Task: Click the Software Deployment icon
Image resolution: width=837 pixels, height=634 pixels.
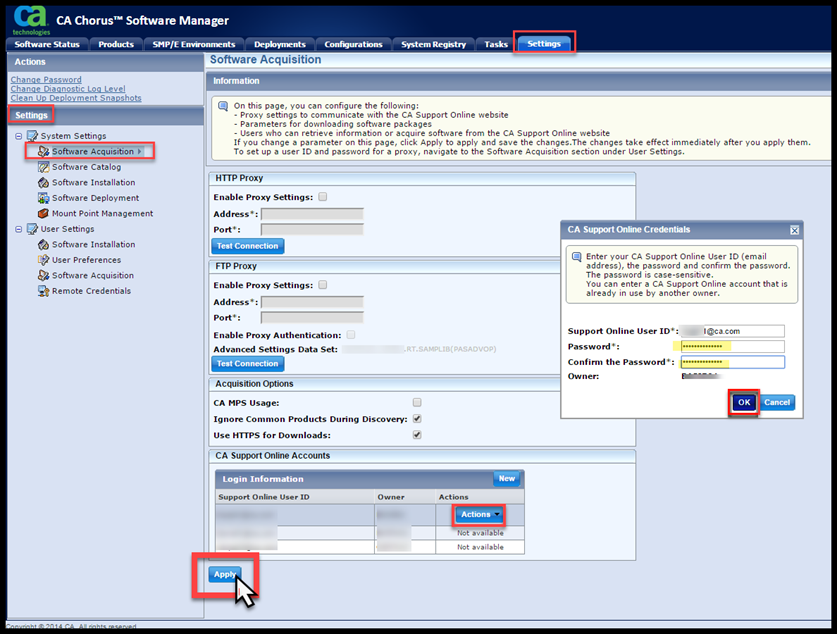Action: [43, 198]
